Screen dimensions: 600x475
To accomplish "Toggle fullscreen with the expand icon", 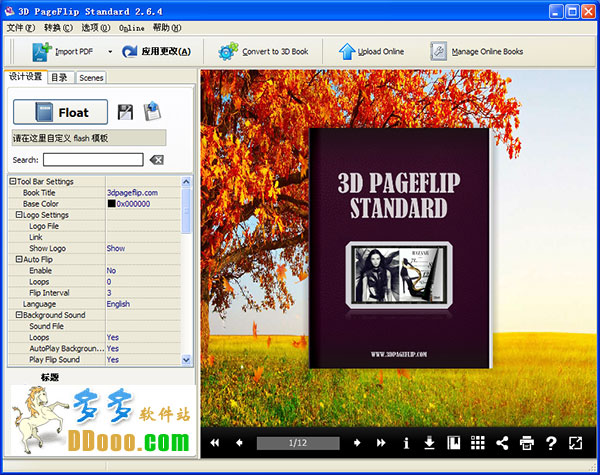I will [576, 443].
